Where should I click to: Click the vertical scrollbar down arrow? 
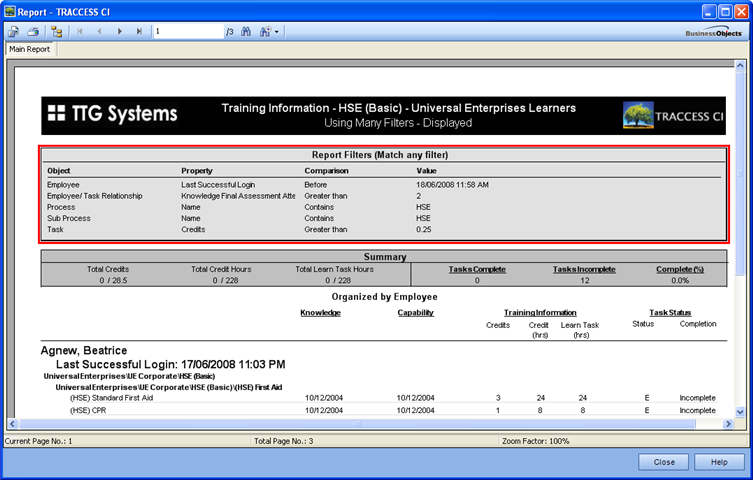click(740, 412)
